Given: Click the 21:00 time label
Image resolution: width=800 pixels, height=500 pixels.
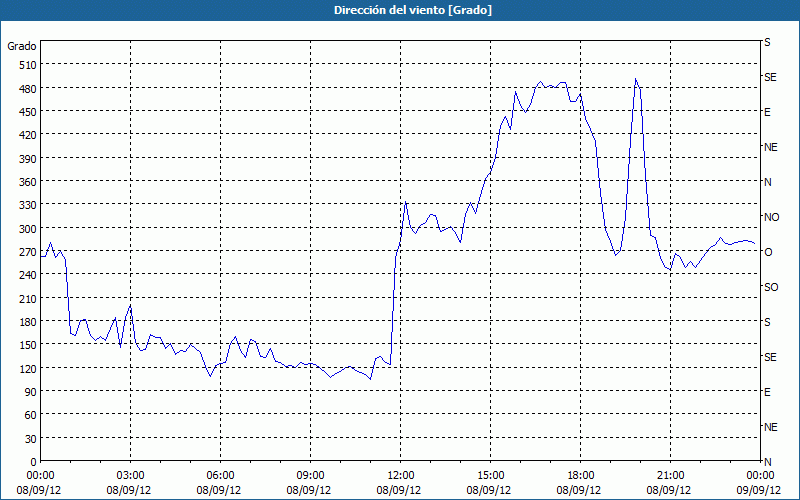Looking at the screenshot, I should [x=670, y=476].
